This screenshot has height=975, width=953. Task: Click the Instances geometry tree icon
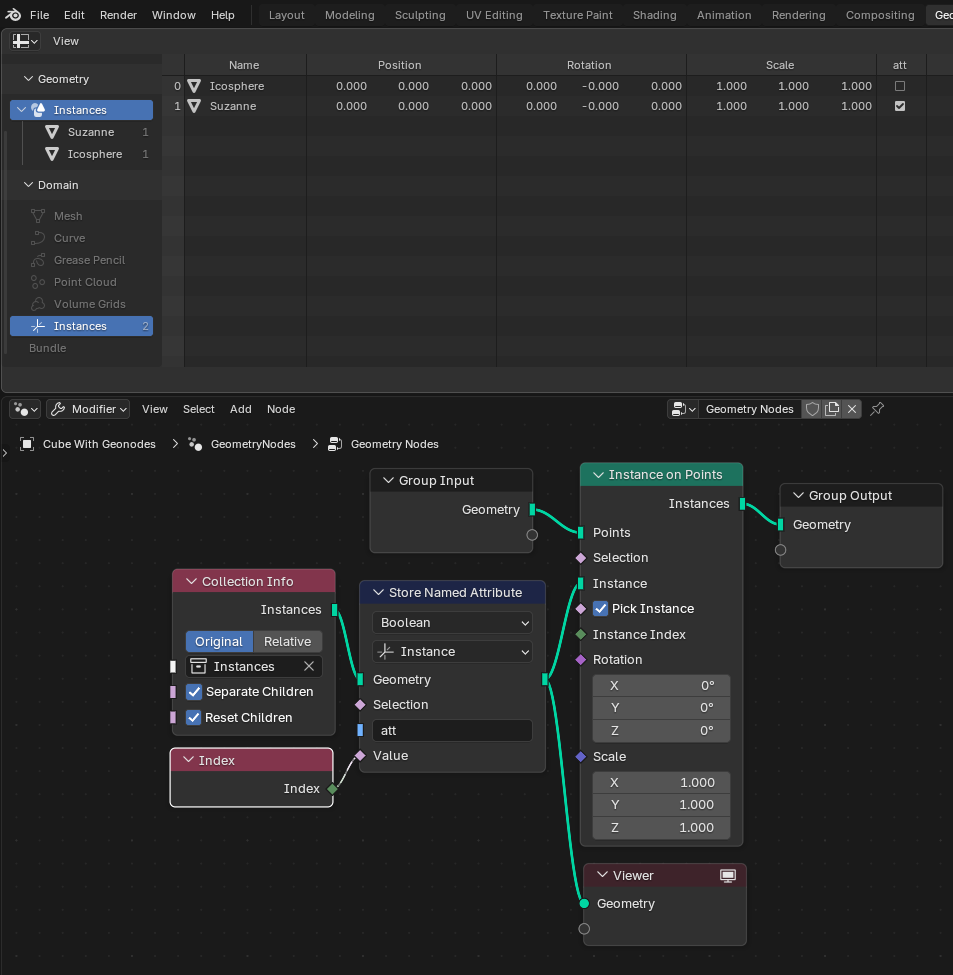coord(38,110)
